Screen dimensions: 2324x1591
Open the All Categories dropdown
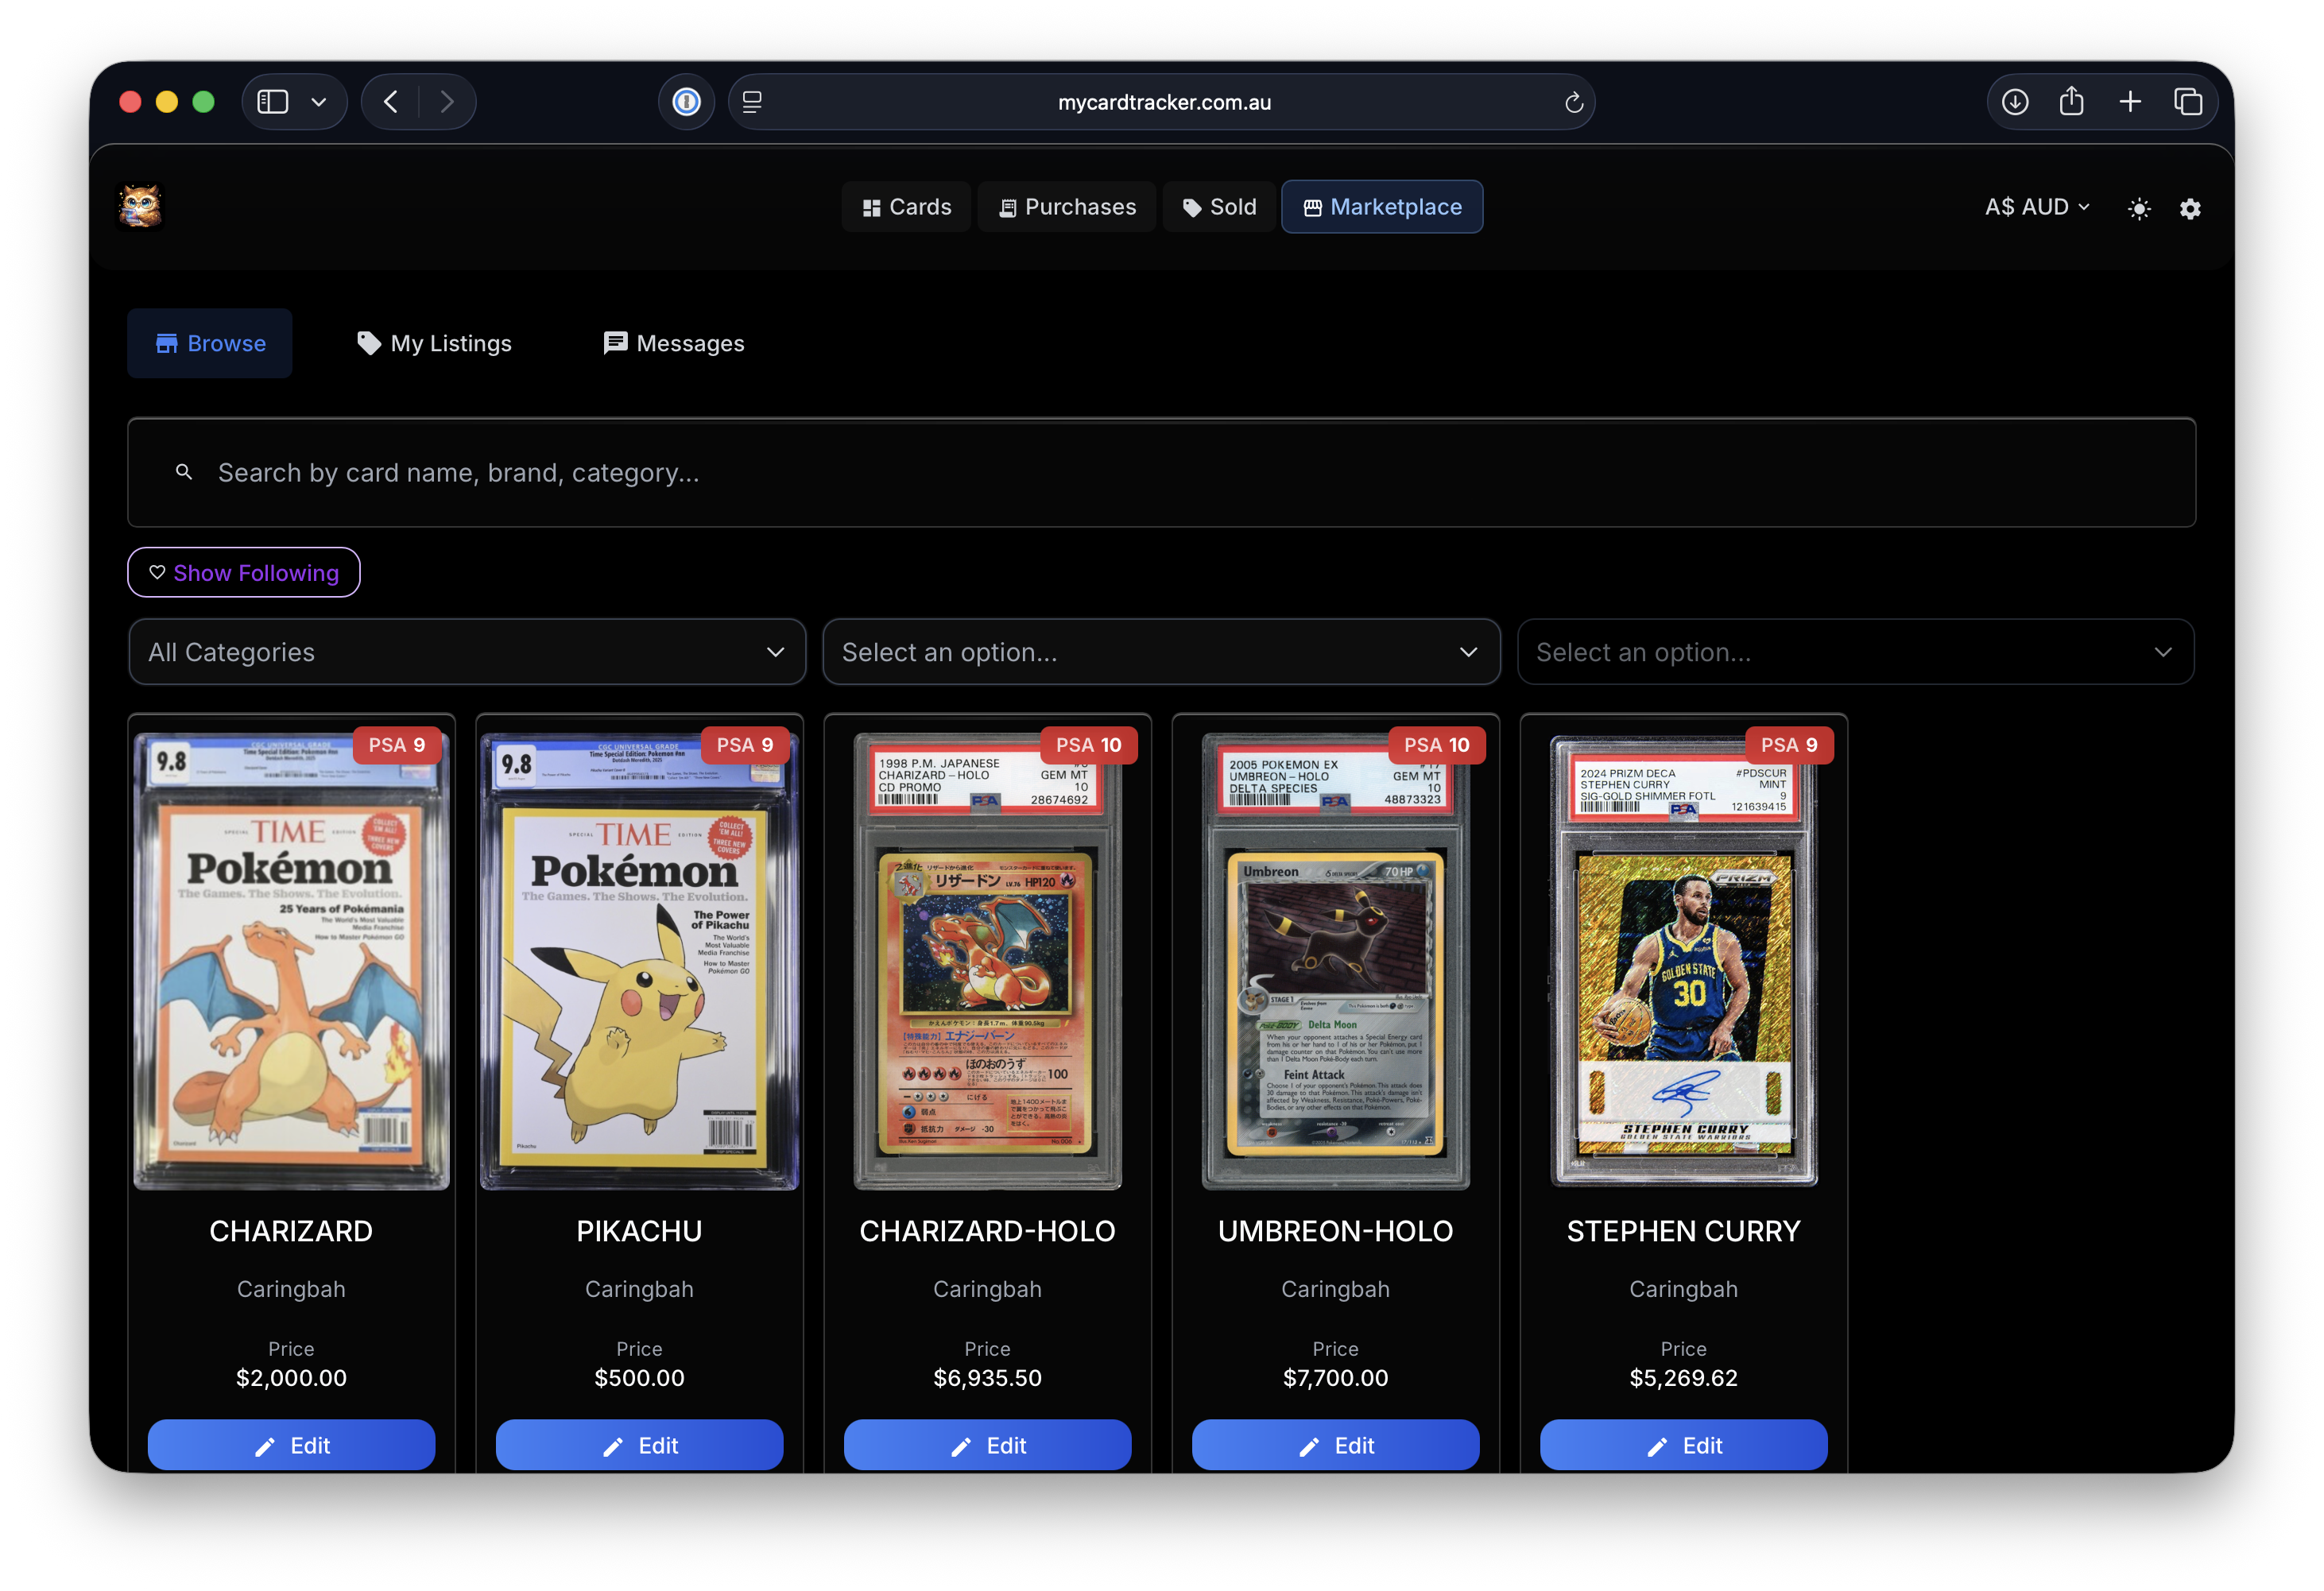click(466, 651)
